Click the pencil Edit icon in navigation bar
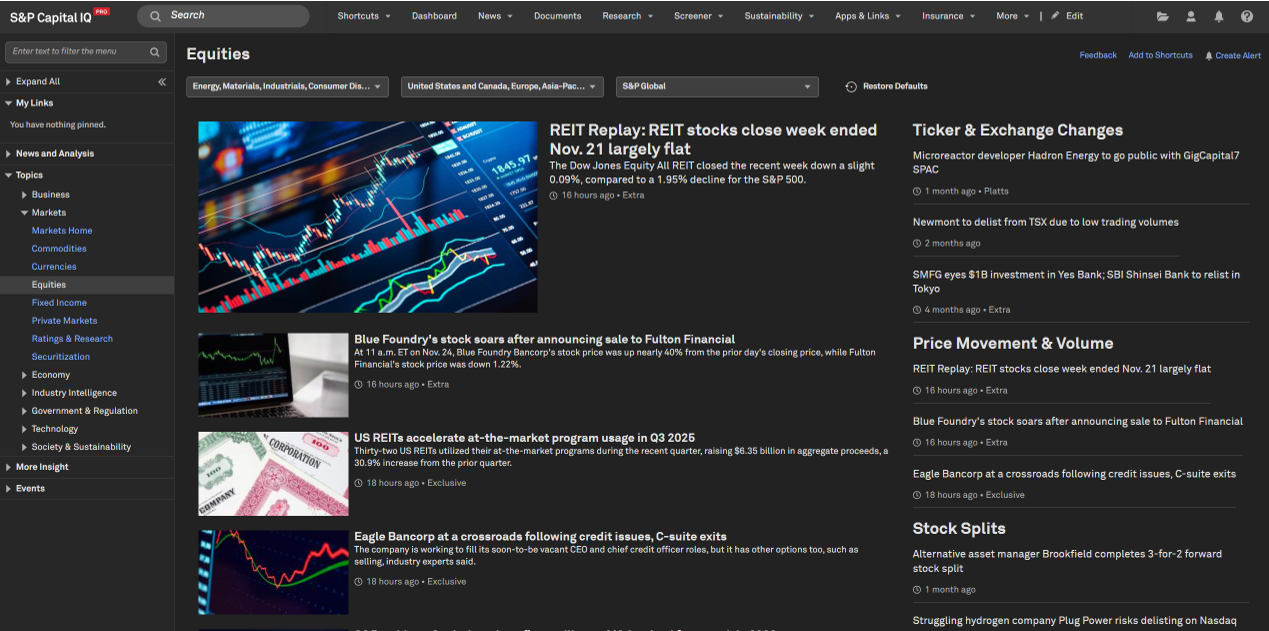 [1055, 16]
